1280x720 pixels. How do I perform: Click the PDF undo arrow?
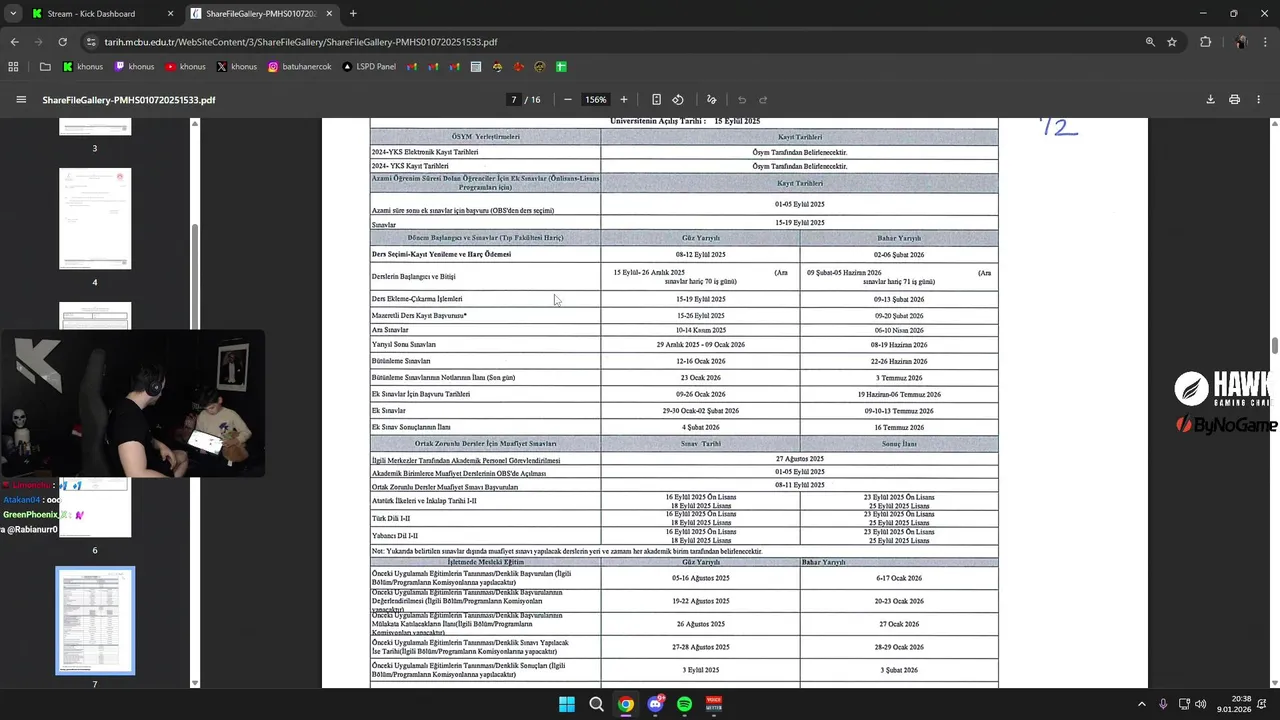[x=742, y=100]
